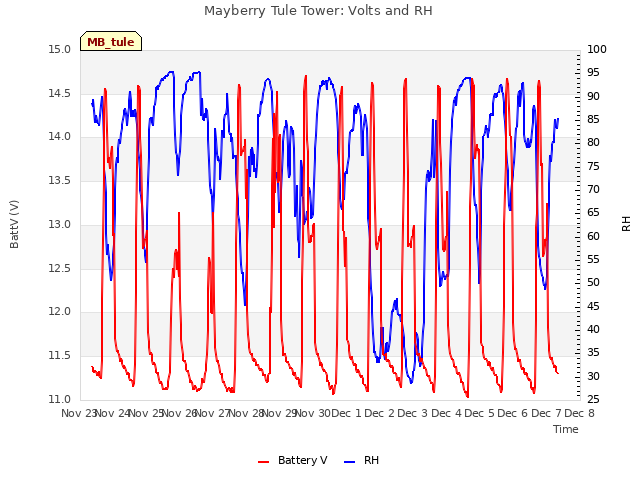Click the 12.5 voltage axis tick
This screenshot has width=640, height=480.
pyautogui.click(x=60, y=269)
